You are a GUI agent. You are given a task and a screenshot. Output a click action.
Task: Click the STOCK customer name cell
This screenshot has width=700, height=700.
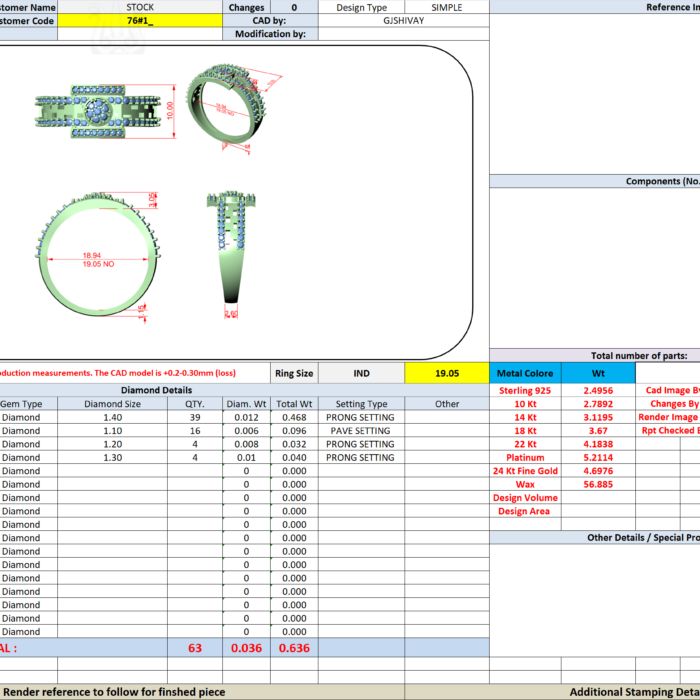pos(140,7)
